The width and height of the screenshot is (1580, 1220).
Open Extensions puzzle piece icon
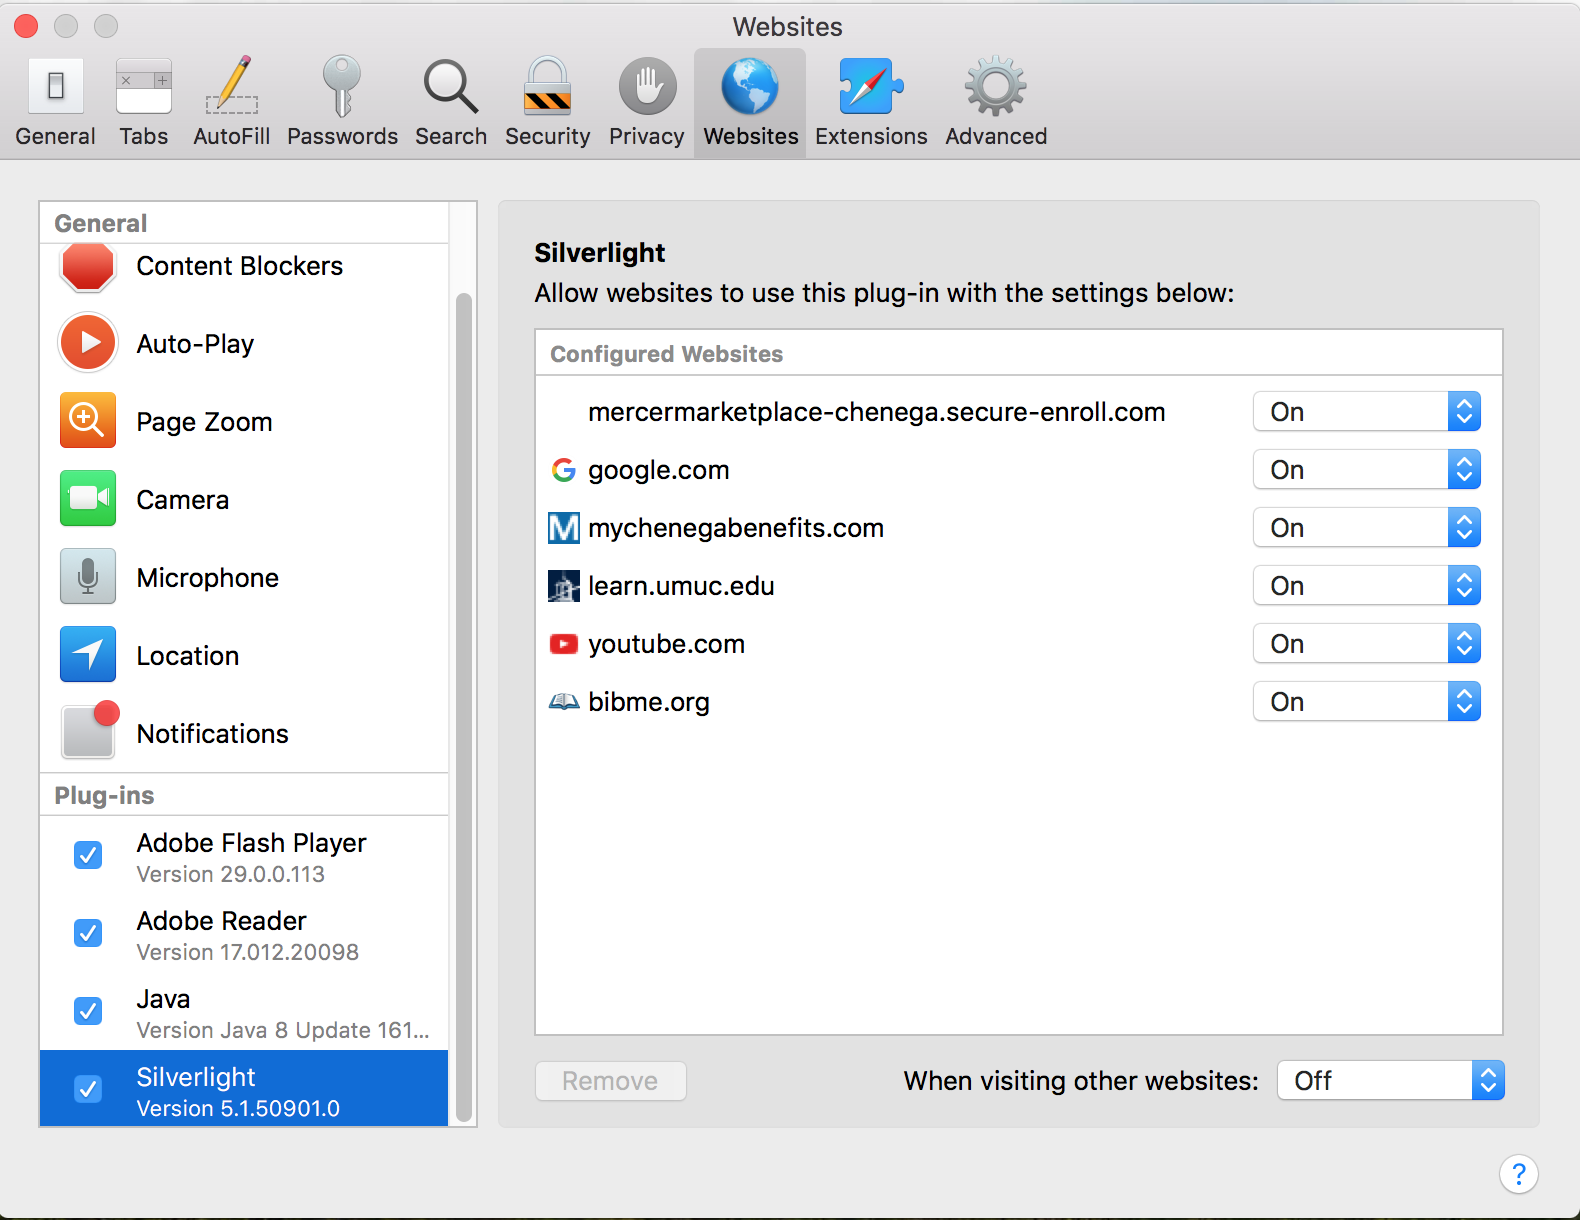point(871,86)
